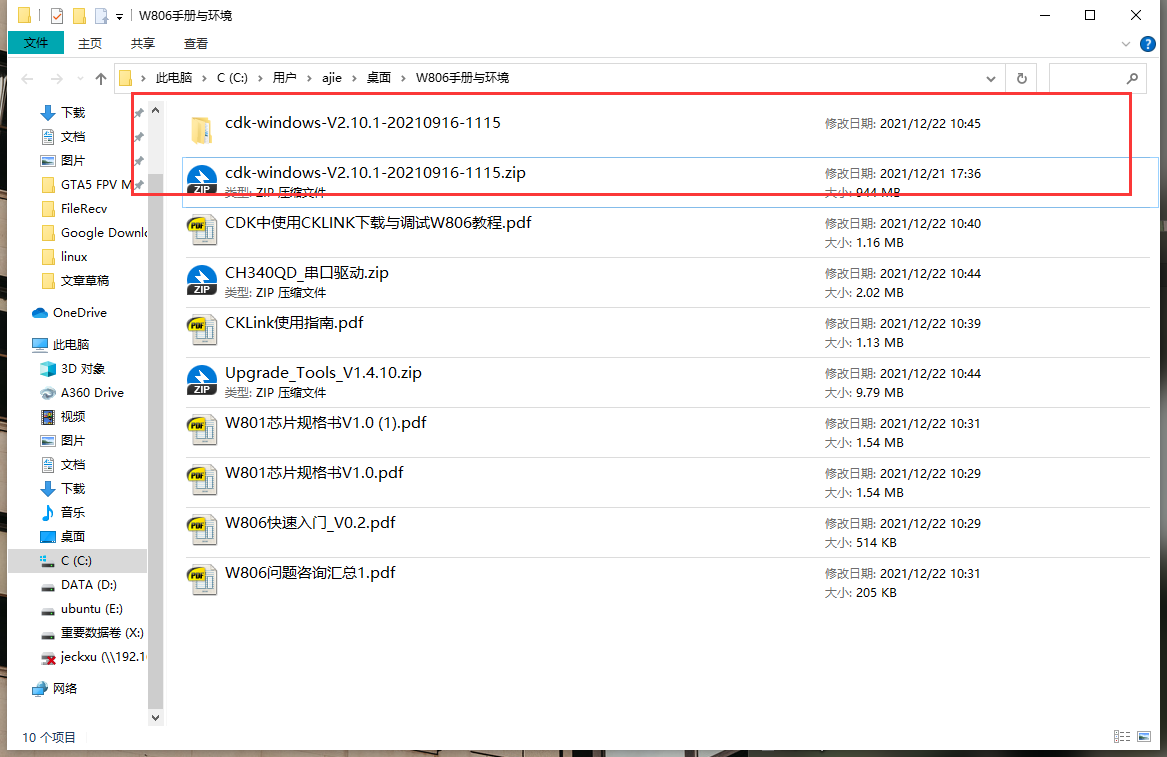Image resolution: width=1167 pixels, height=757 pixels.
Task: Select the highlighted cdk-windows zip file
Action: coord(375,172)
